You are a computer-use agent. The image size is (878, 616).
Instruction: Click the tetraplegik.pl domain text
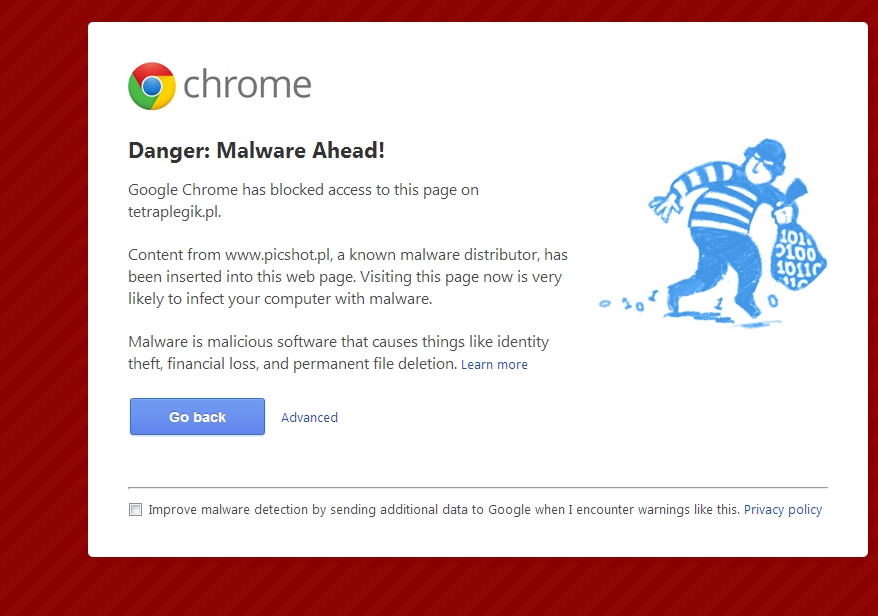174,212
